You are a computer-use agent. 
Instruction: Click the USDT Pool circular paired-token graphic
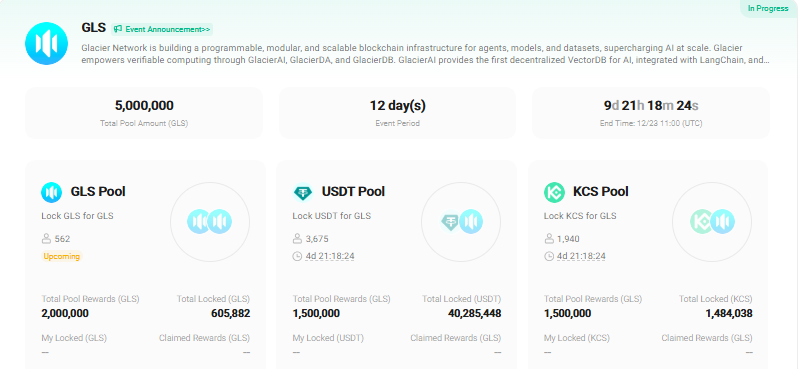(461, 222)
